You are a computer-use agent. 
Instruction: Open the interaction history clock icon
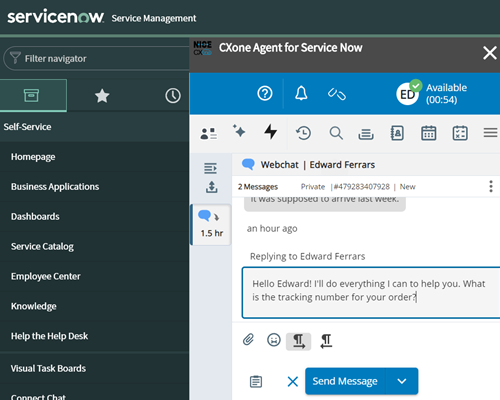pos(303,133)
